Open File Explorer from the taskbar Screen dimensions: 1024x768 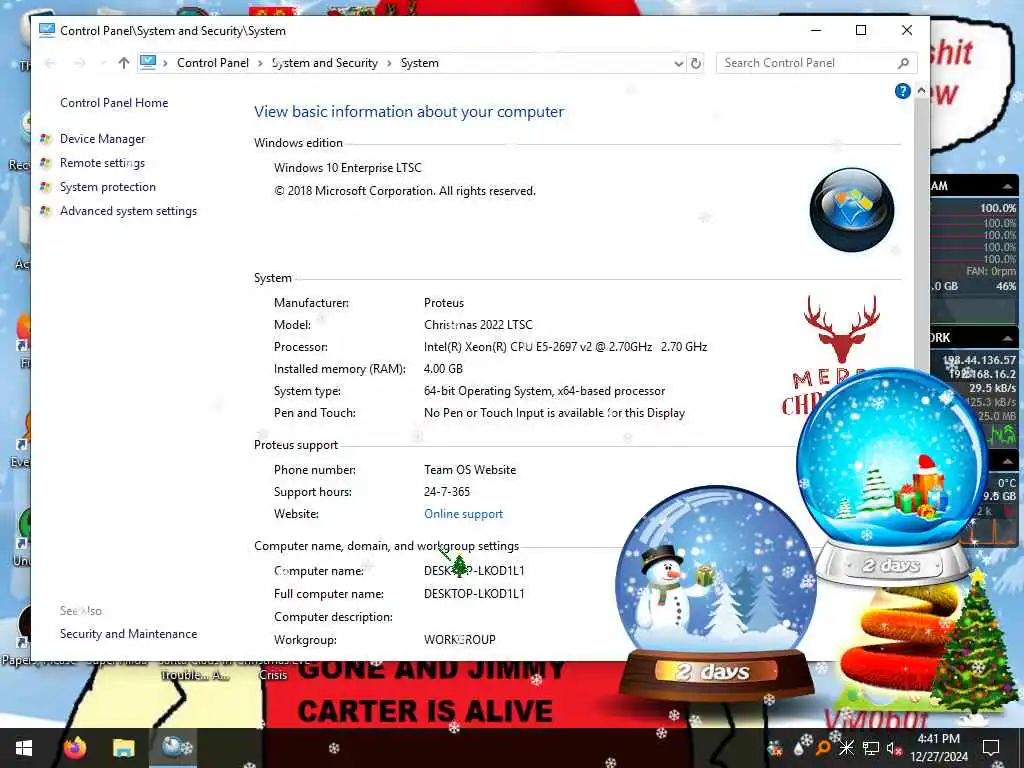[123, 747]
